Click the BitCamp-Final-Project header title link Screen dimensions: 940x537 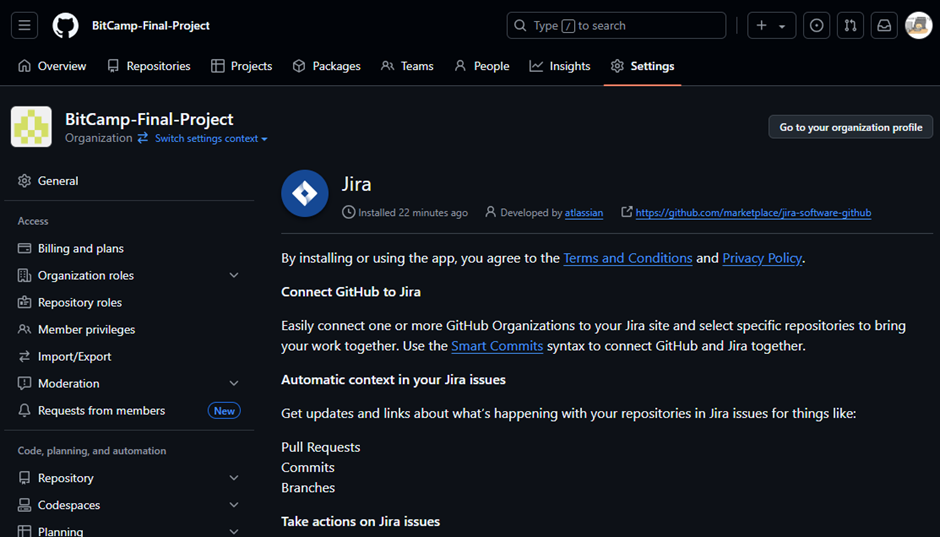point(150,25)
